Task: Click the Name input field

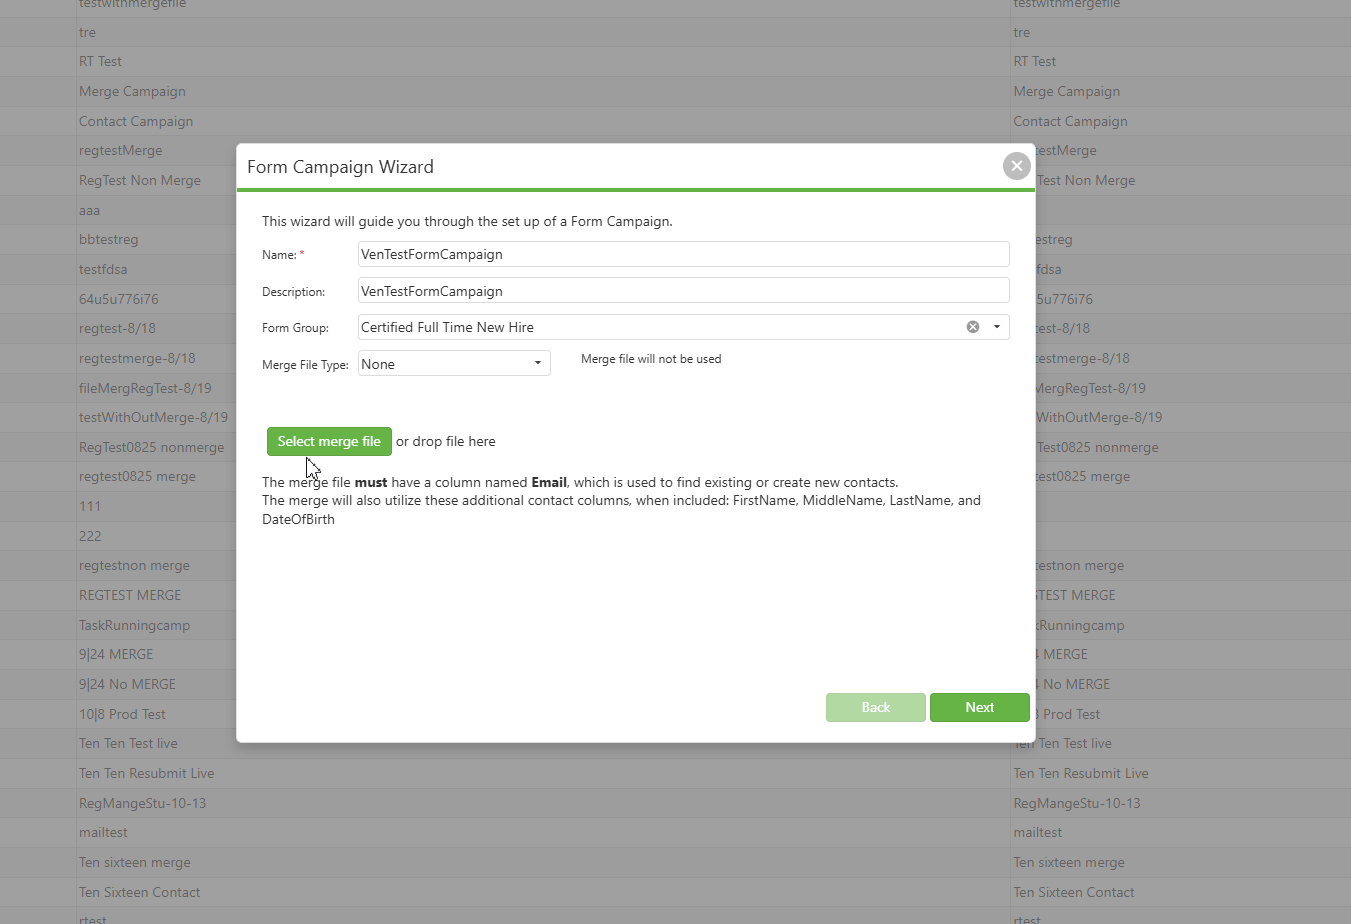Action: pos(683,254)
